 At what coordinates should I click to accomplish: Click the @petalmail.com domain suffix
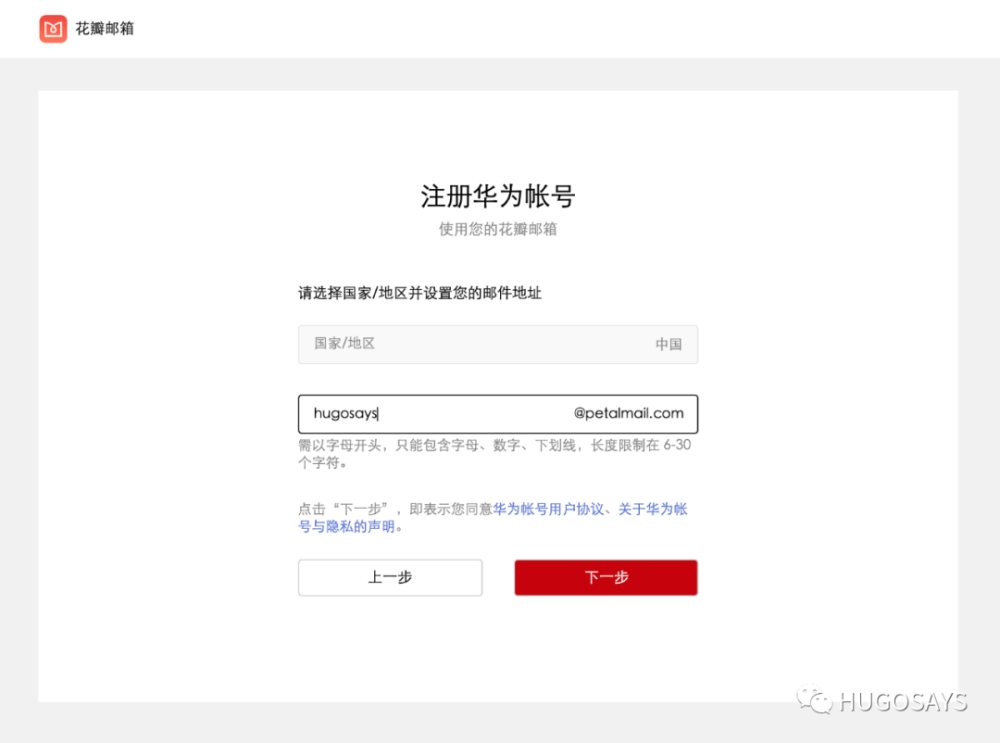click(x=628, y=413)
